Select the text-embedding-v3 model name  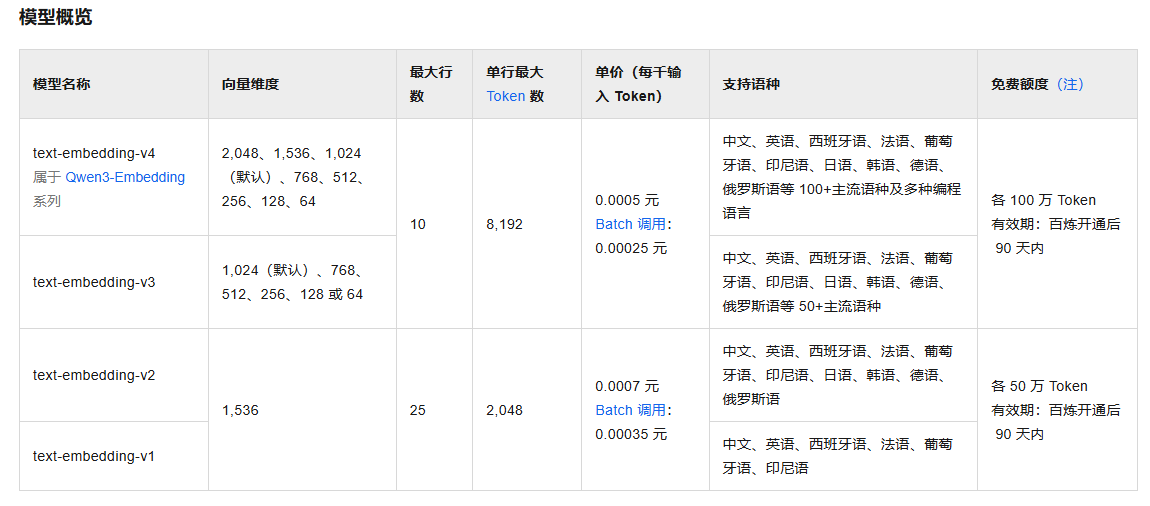point(94,282)
